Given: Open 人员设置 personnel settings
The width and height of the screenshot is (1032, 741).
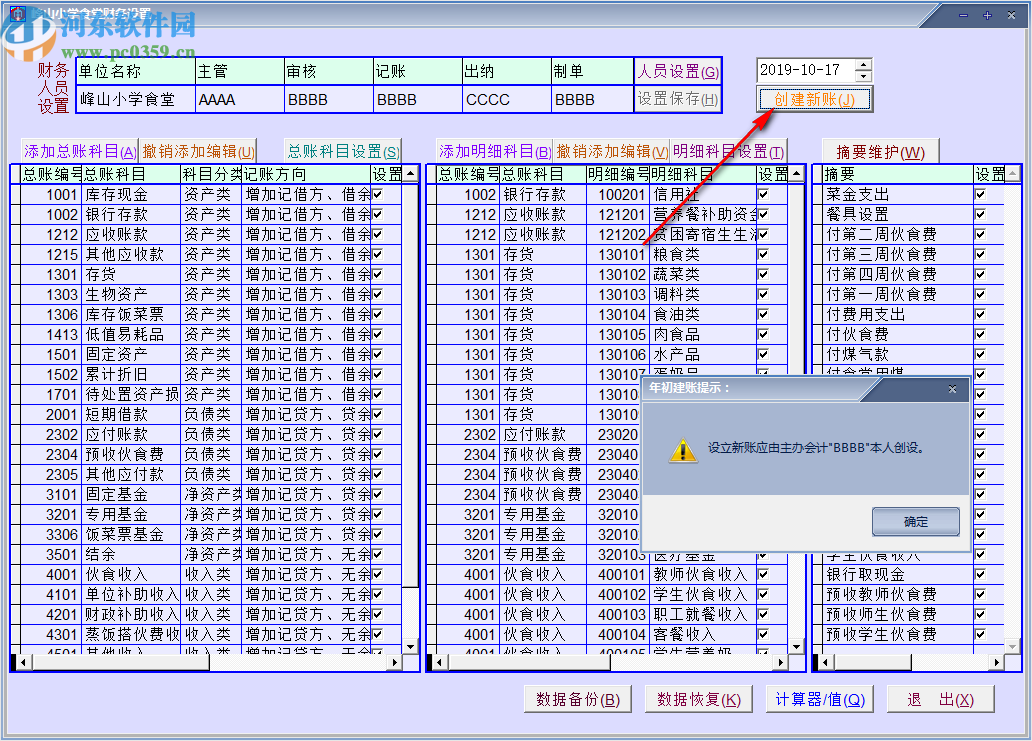Looking at the screenshot, I should tap(678, 72).
